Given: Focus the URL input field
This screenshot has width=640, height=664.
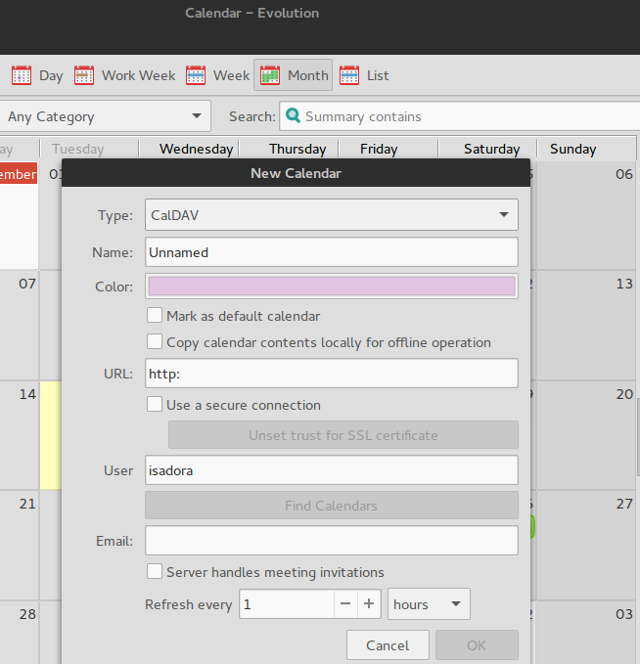Looking at the screenshot, I should pos(332,373).
